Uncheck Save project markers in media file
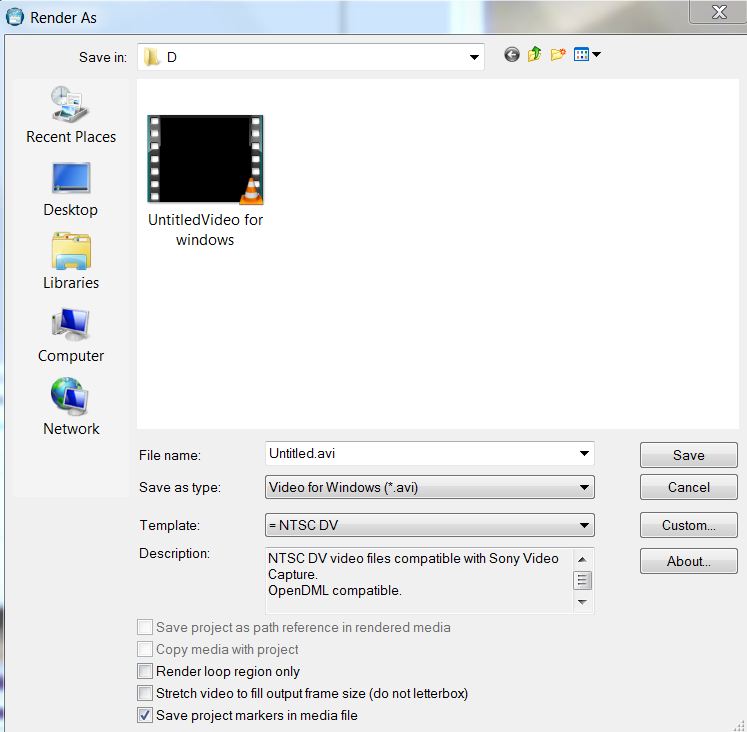 [145, 715]
